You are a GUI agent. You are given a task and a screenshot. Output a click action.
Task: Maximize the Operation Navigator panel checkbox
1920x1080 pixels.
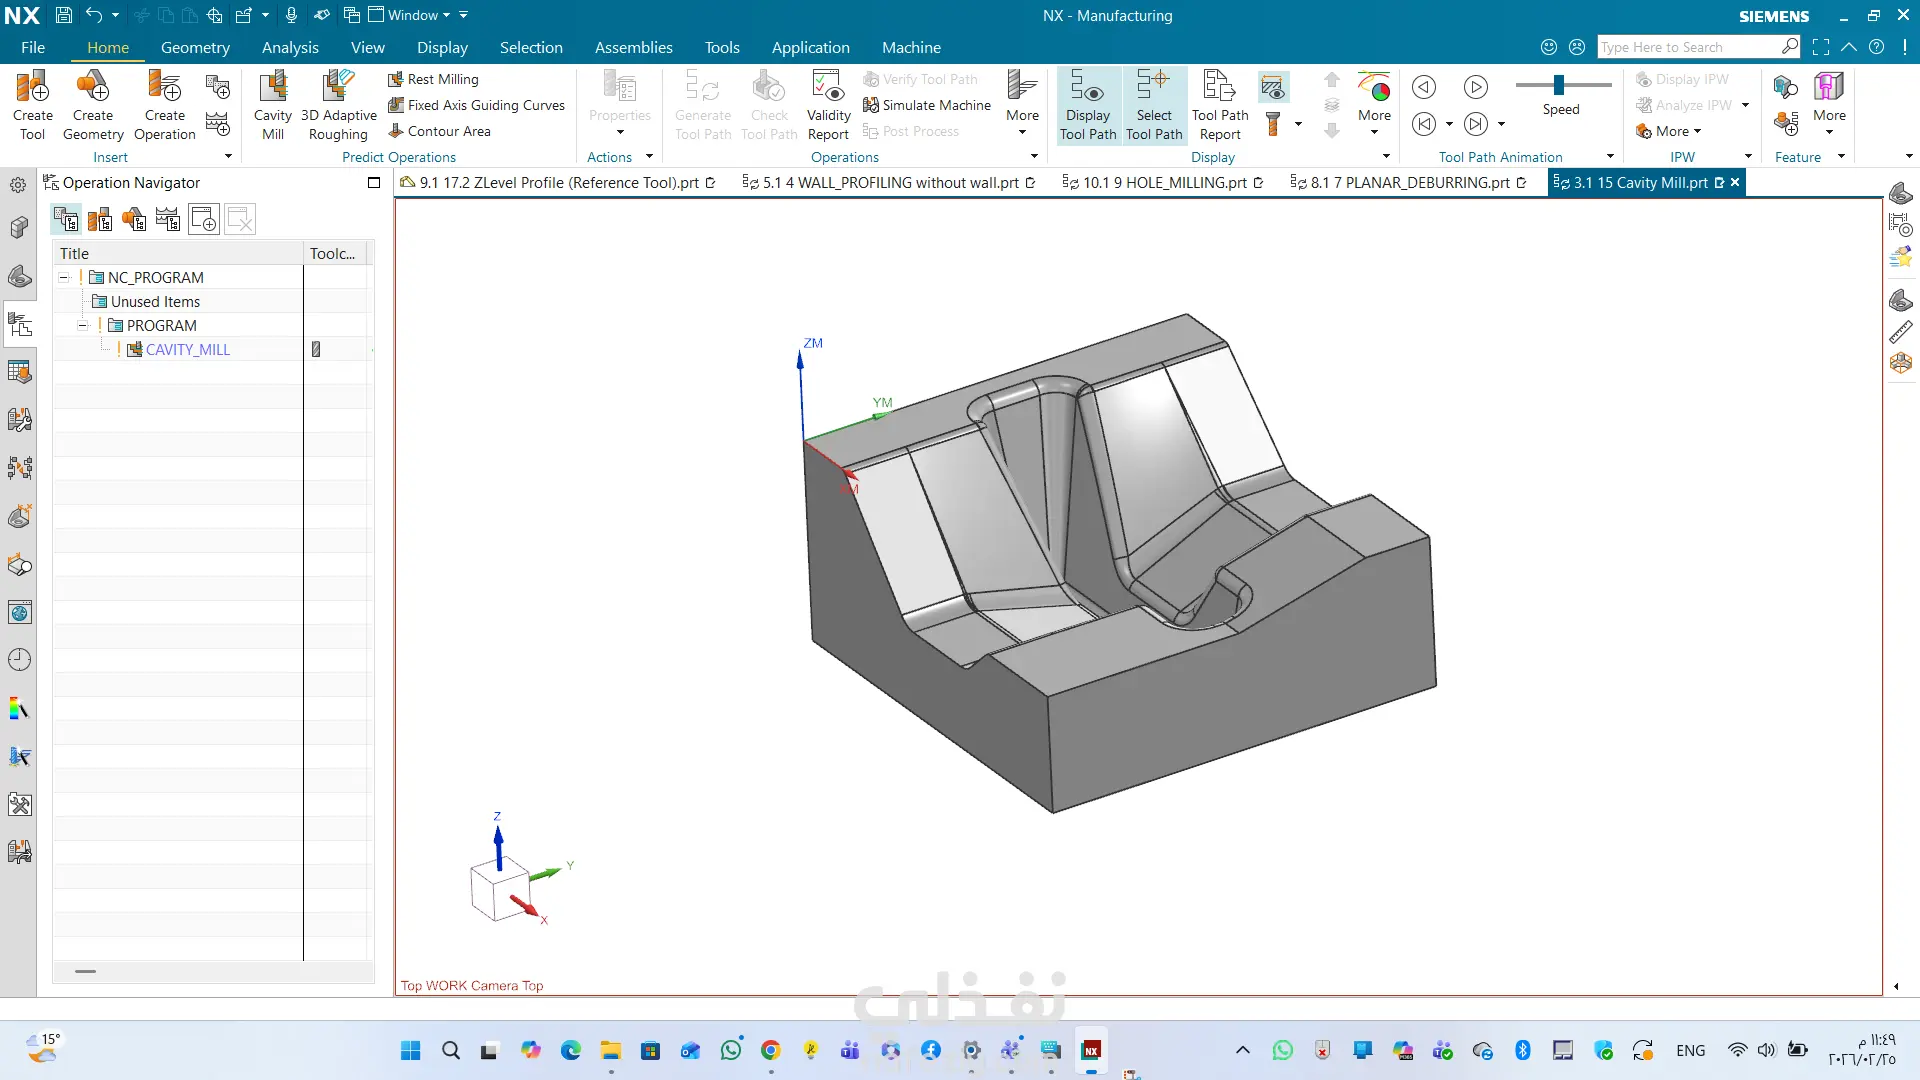point(374,182)
